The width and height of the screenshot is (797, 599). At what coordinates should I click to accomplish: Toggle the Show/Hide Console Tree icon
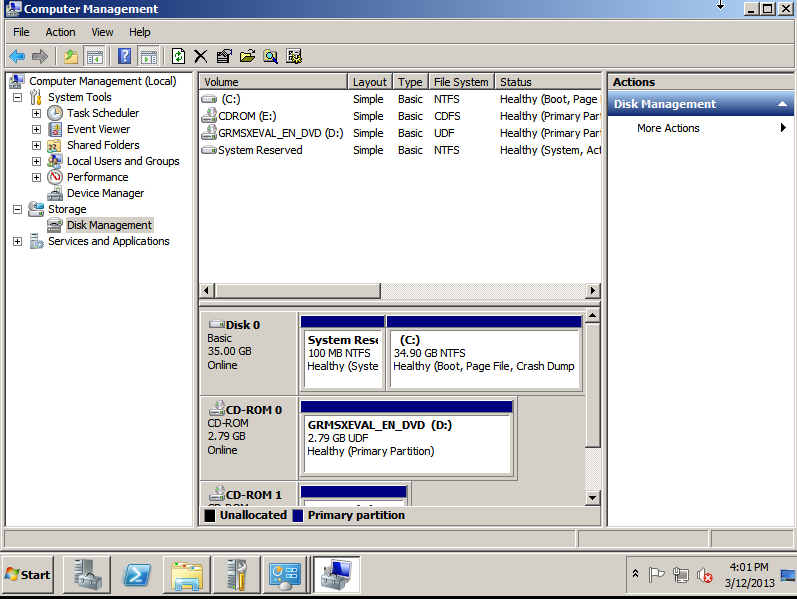click(x=95, y=56)
